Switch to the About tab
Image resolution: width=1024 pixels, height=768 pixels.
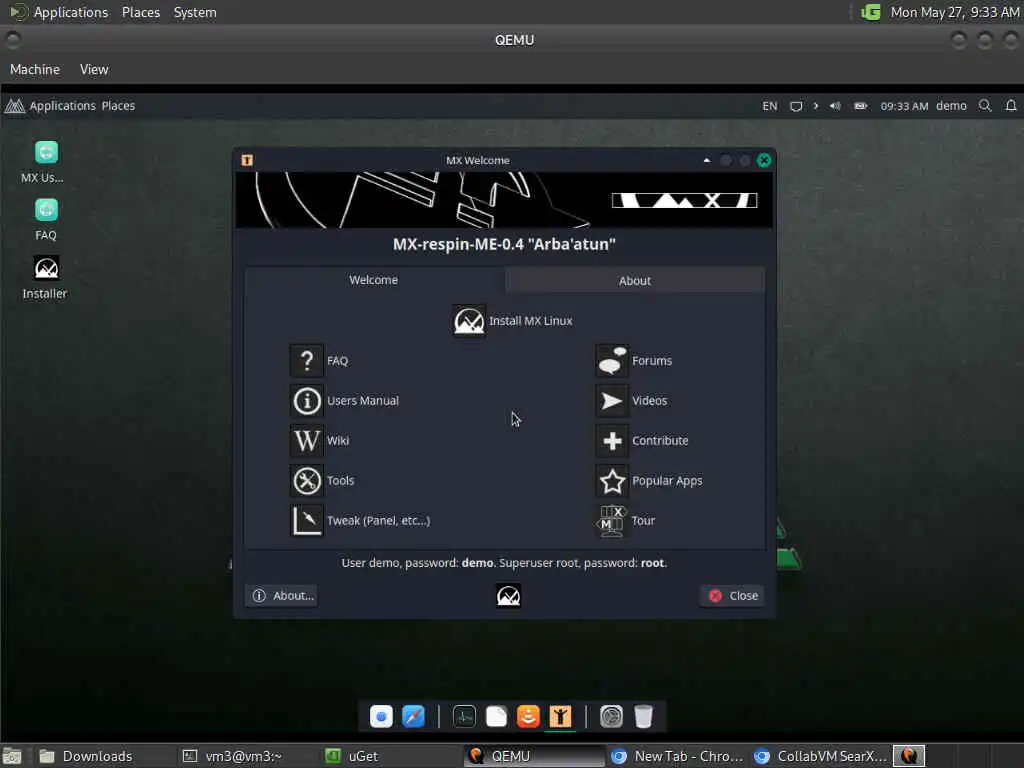pyautogui.click(x=635, y=280)
